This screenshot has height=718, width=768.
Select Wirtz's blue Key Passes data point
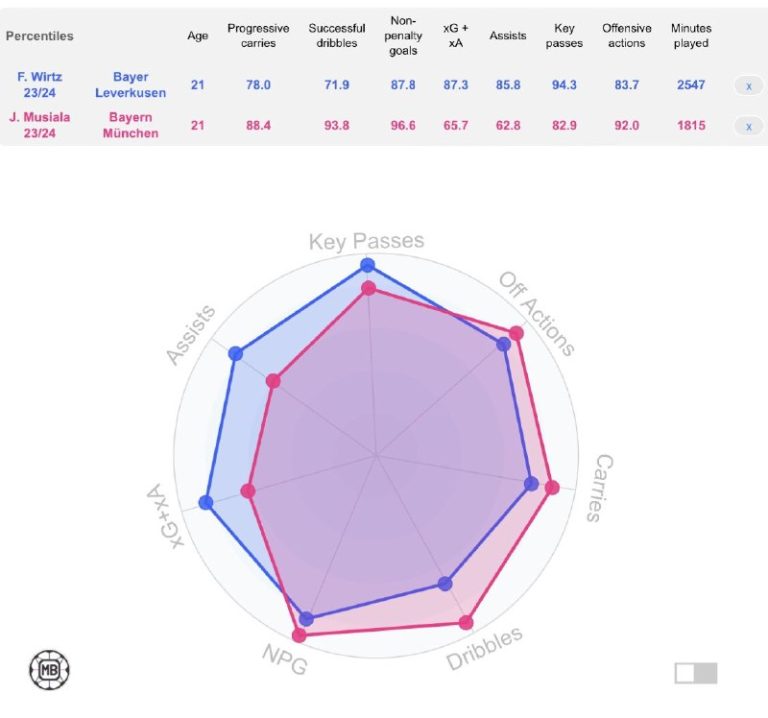[367, 265]
